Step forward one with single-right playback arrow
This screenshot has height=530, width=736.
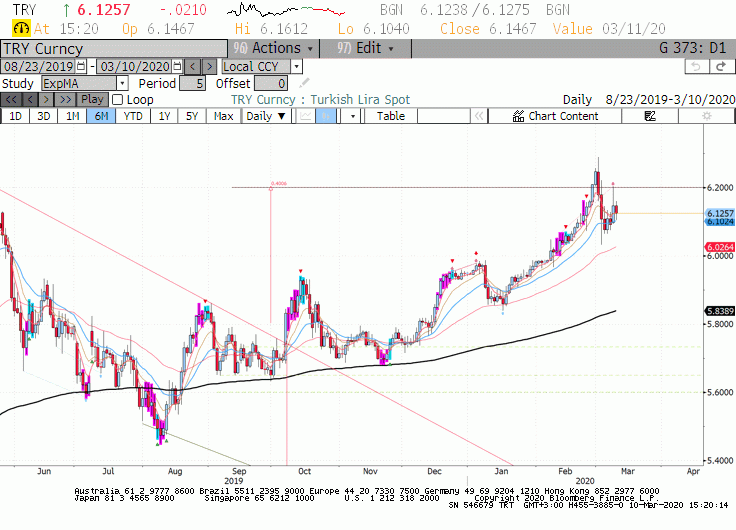click(x=46, y=100)
